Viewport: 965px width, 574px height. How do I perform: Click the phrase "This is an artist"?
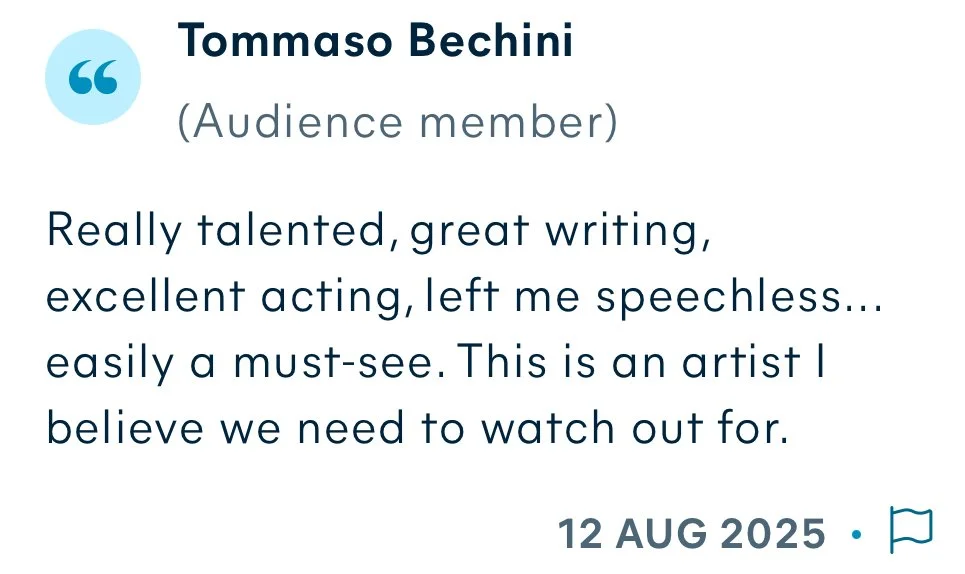tap(629, 362)
